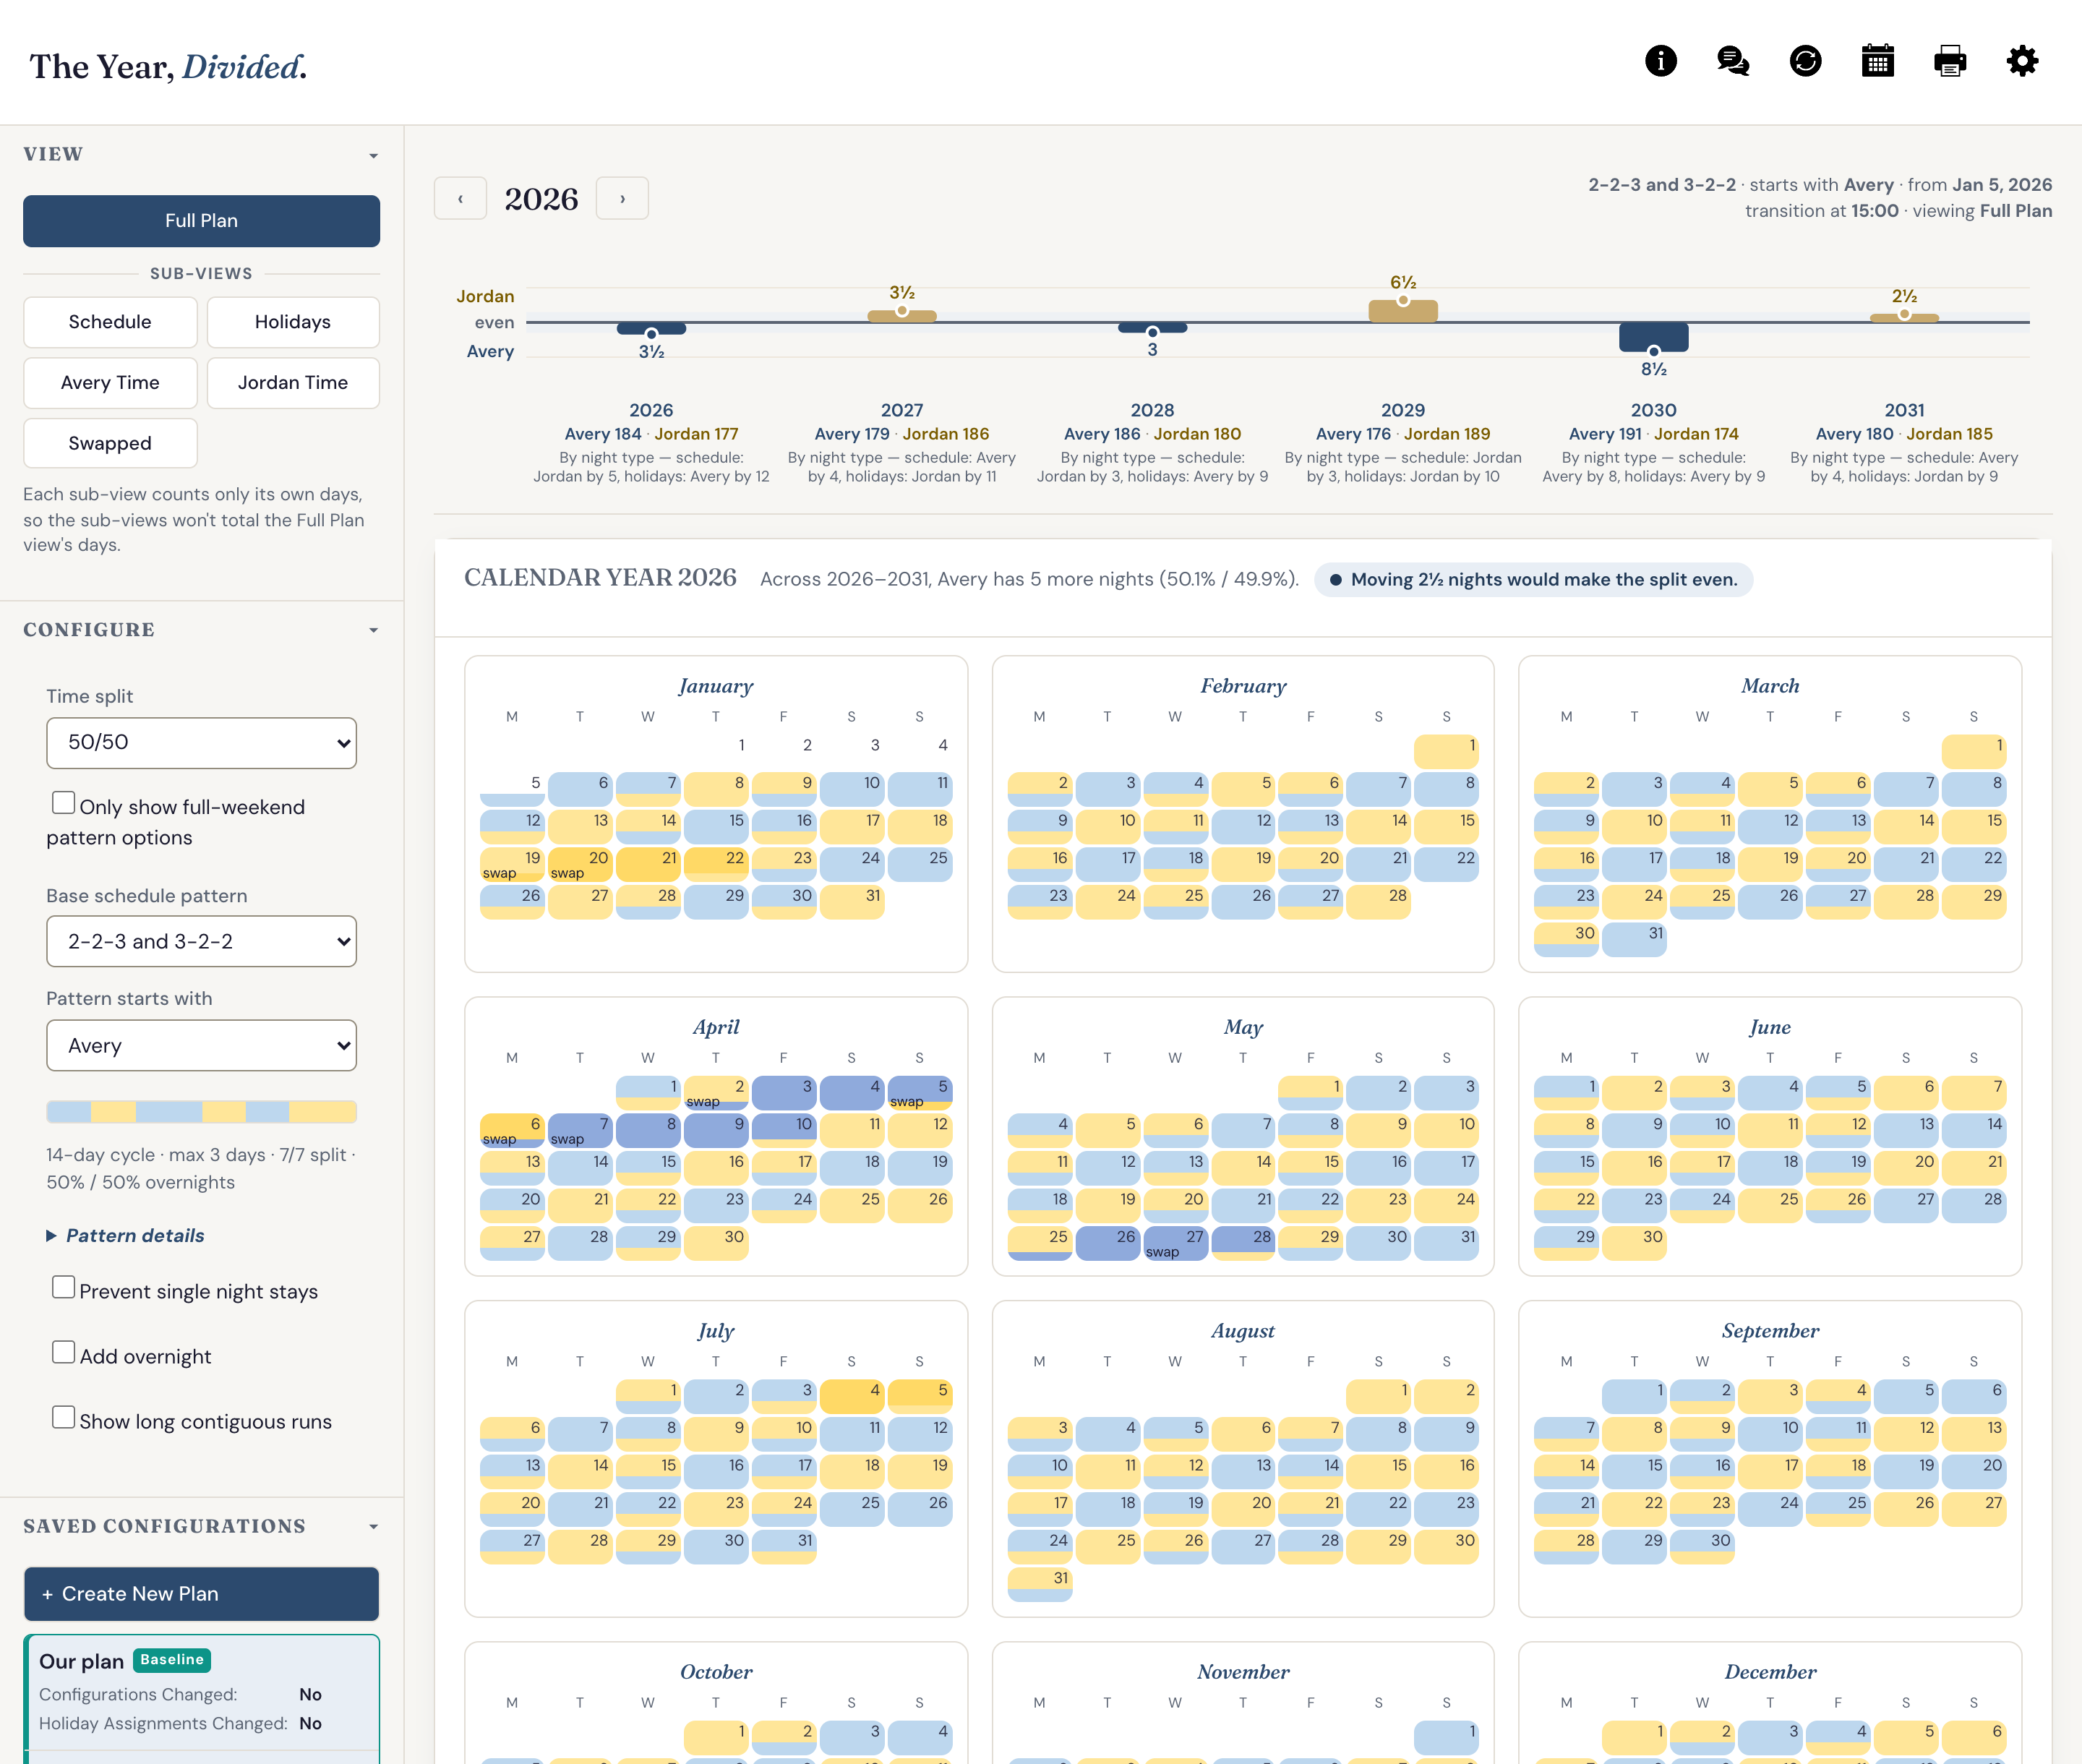The height and width of the screenshot is (1764, 2082).
Task: Switch to Schedule sub-view
Action: tap(110, 322)
